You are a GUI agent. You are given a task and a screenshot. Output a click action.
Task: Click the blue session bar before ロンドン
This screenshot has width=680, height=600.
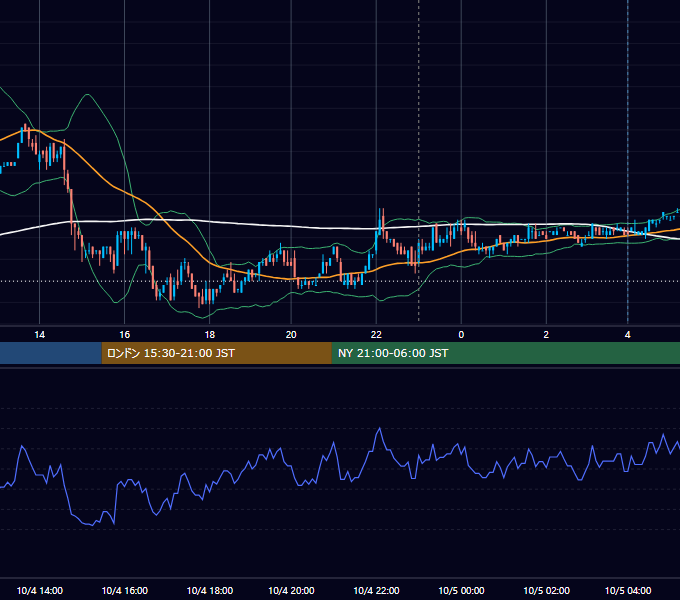(51, 353)
